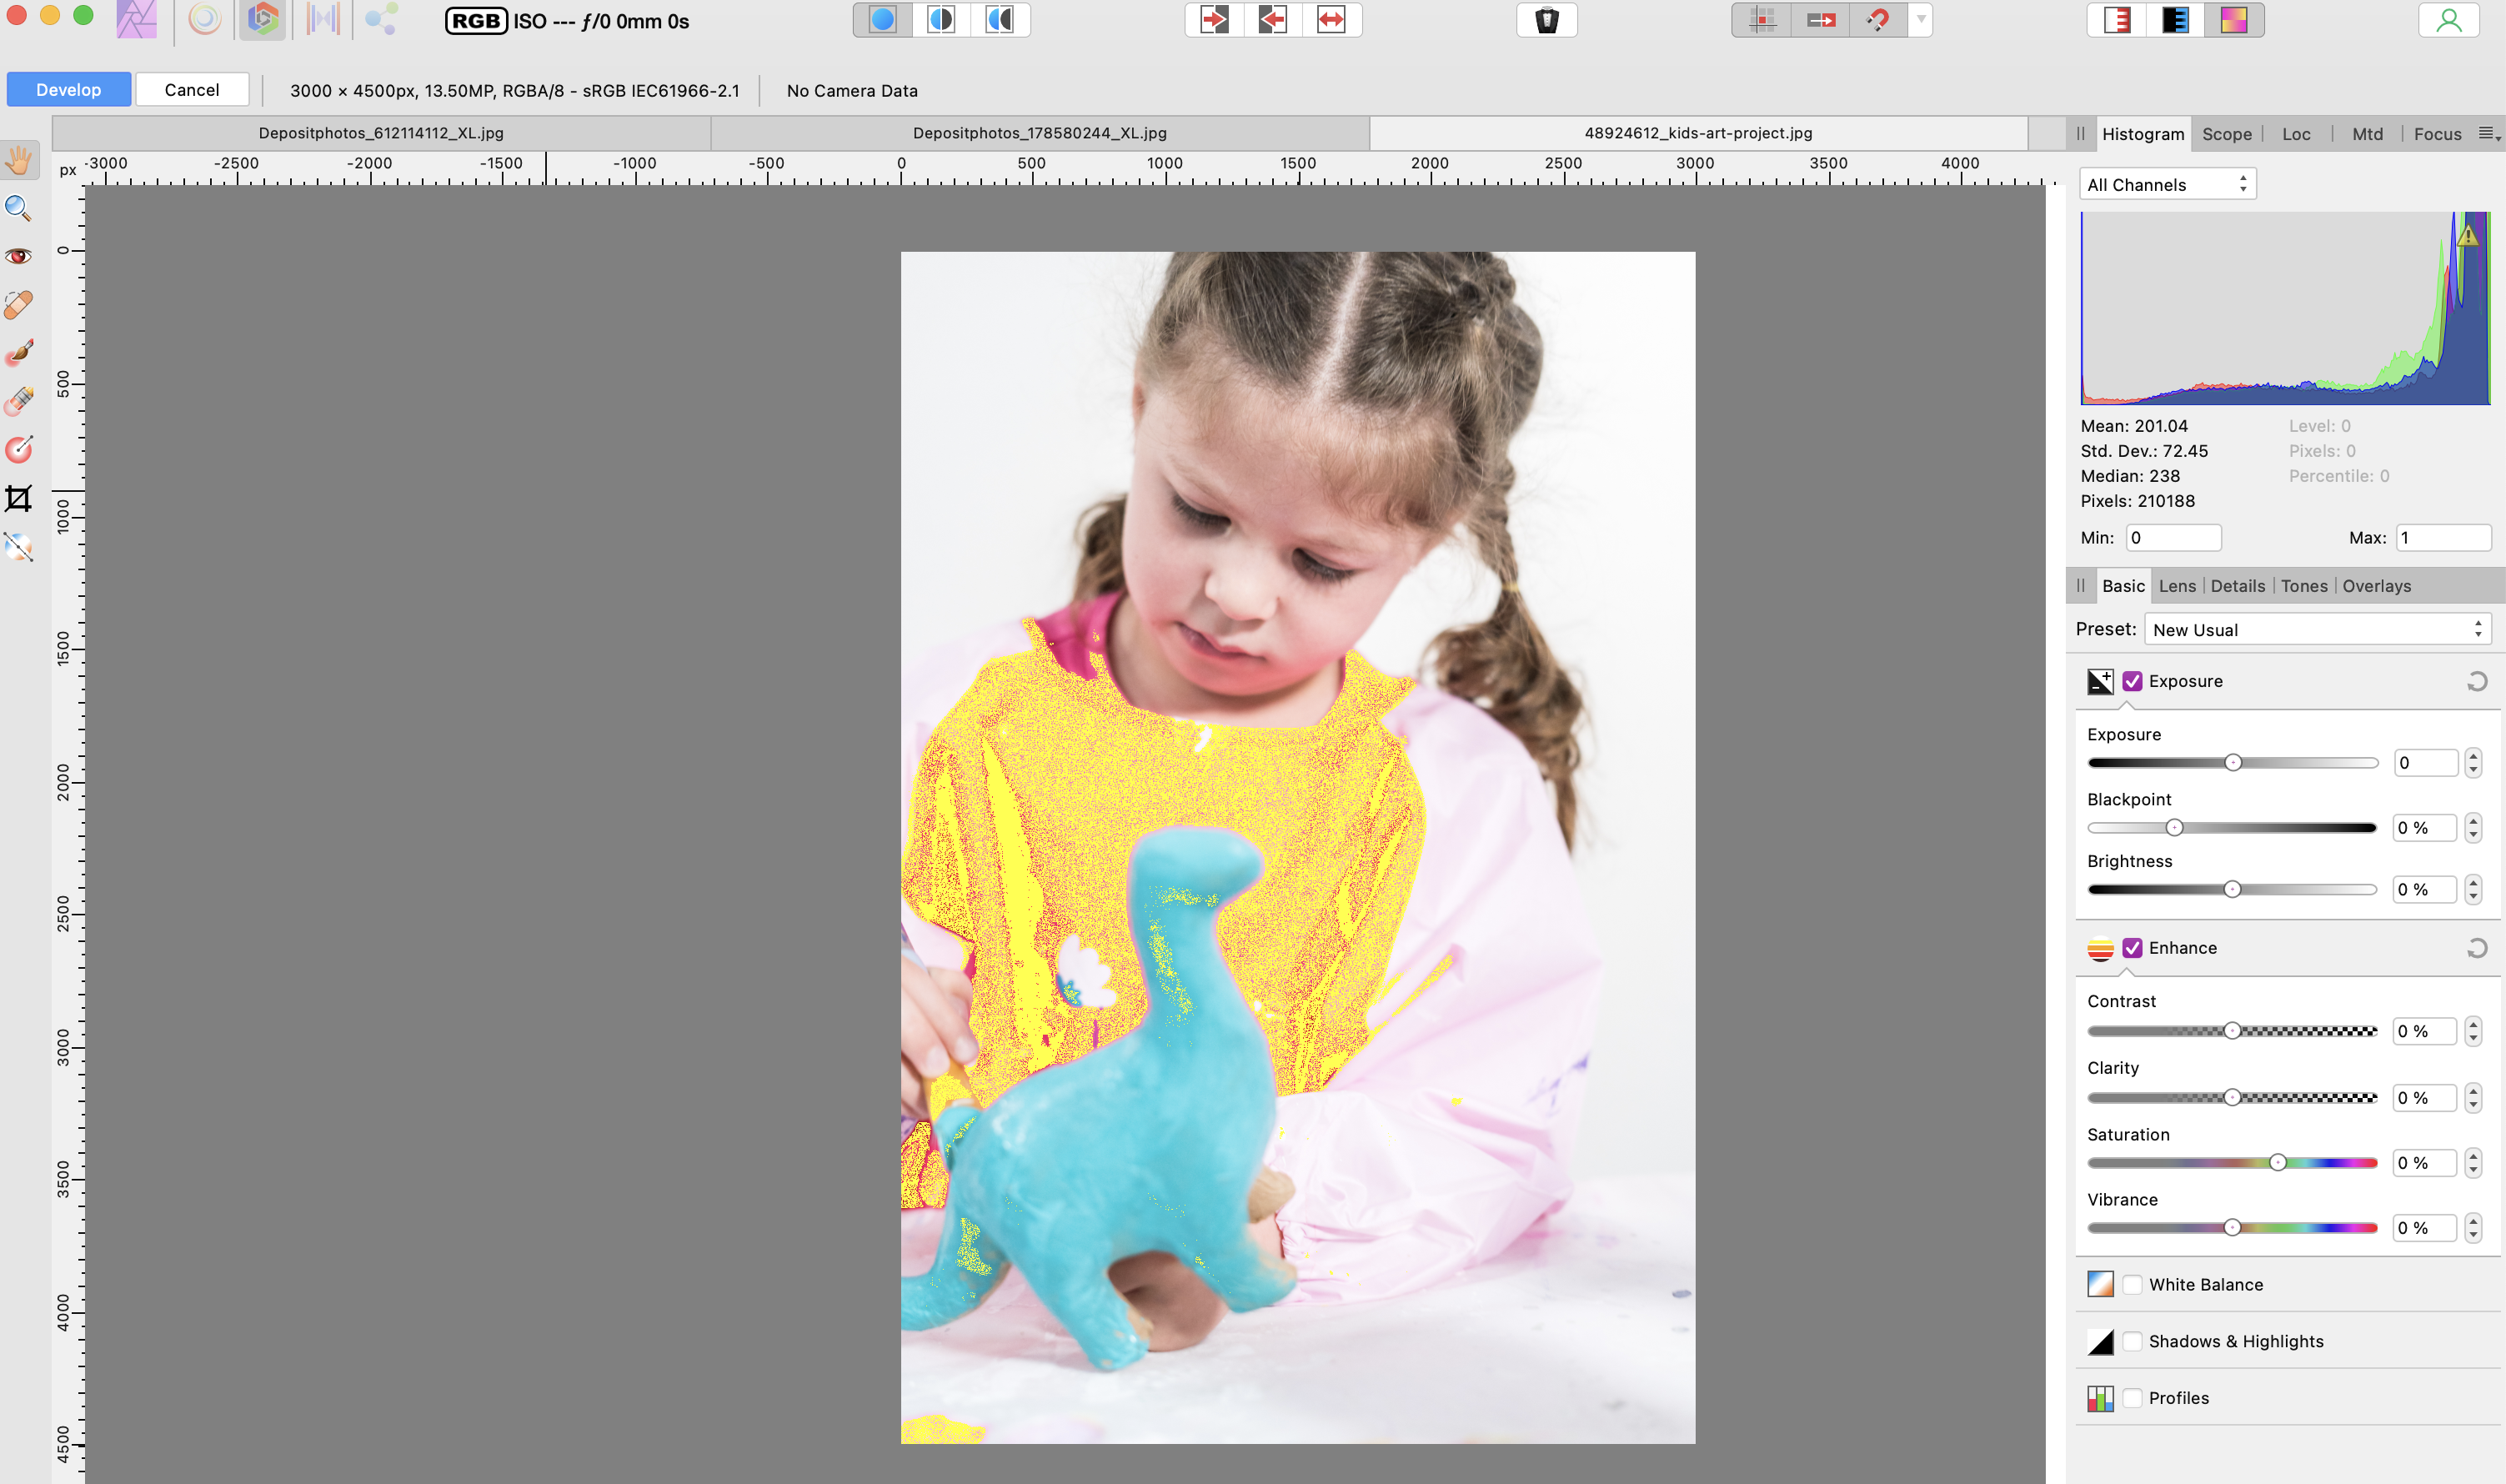The image size is (2506, 1484).
Task: Toggle the Show Clipped Tones icon
Action: [x=2234, y=20]
